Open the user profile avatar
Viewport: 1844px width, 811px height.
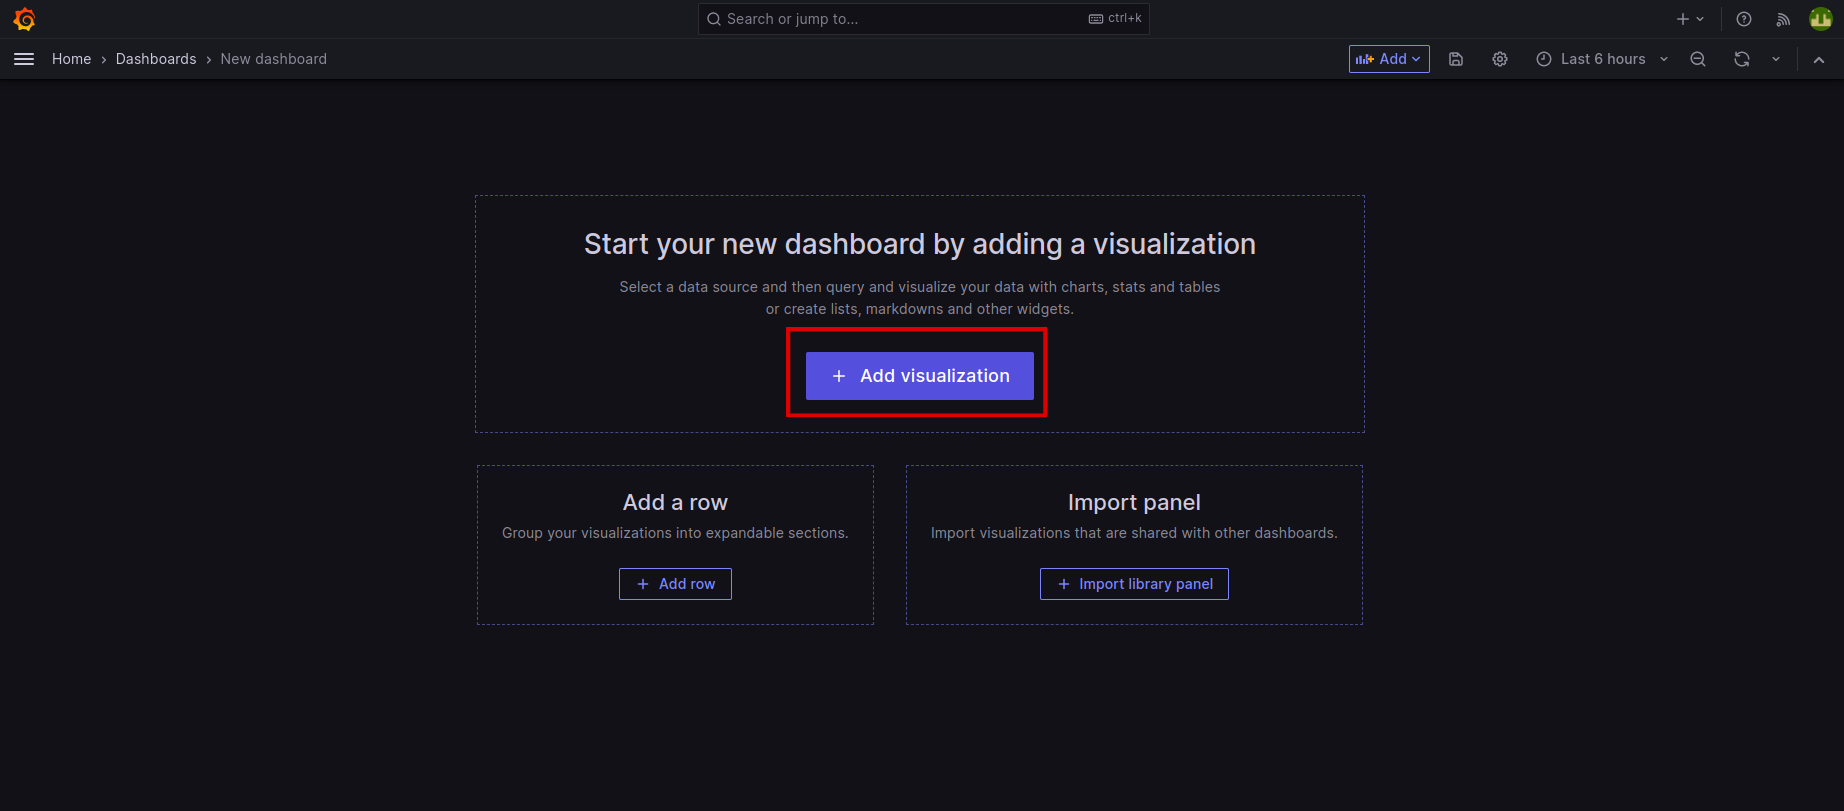[1821, 19]
